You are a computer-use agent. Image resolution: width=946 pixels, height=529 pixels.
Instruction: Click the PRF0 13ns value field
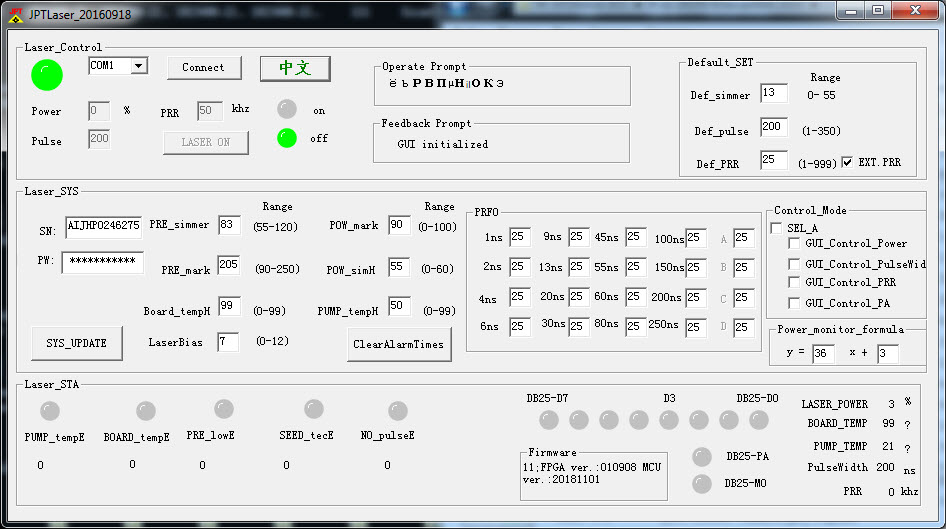pos(579,267)
